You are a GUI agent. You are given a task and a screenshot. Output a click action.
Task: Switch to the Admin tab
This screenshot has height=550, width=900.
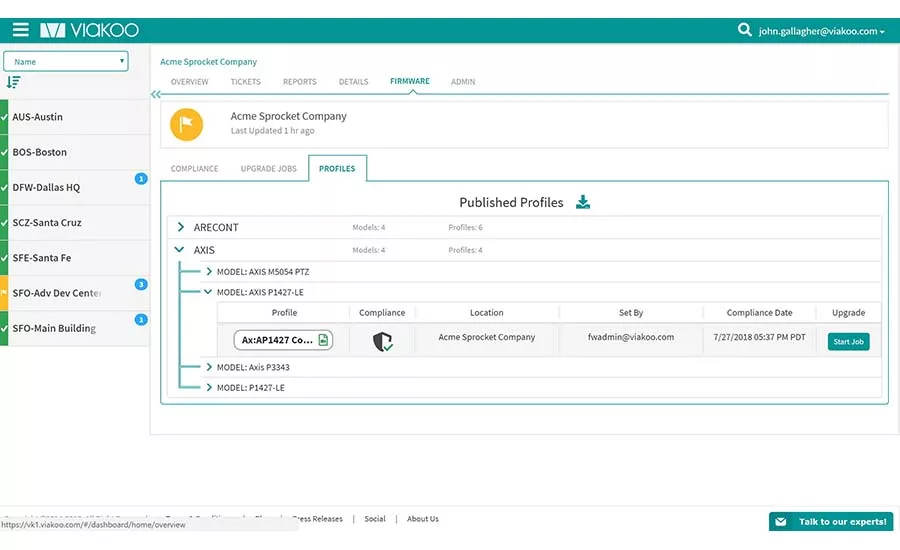point(463,82)
